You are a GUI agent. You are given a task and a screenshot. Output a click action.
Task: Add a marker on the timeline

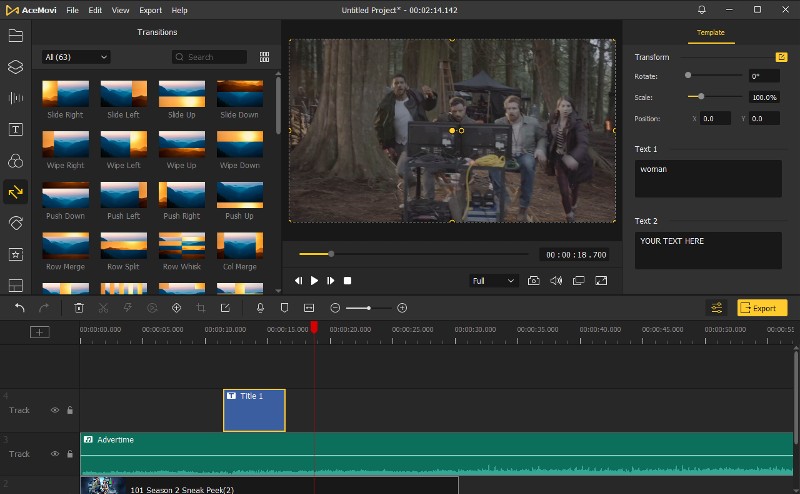pyautogui.click(x=285, y=308)
